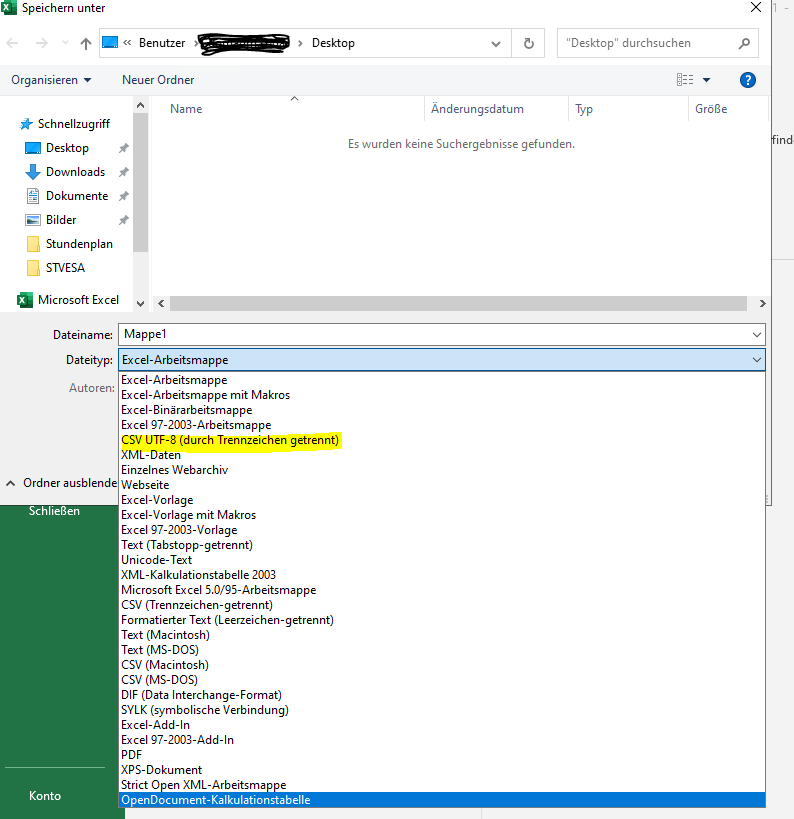Click the Benutzer breadcrumb segment
Image resolution: width=794 pixels, height=819 pixels.
point(162,43)
